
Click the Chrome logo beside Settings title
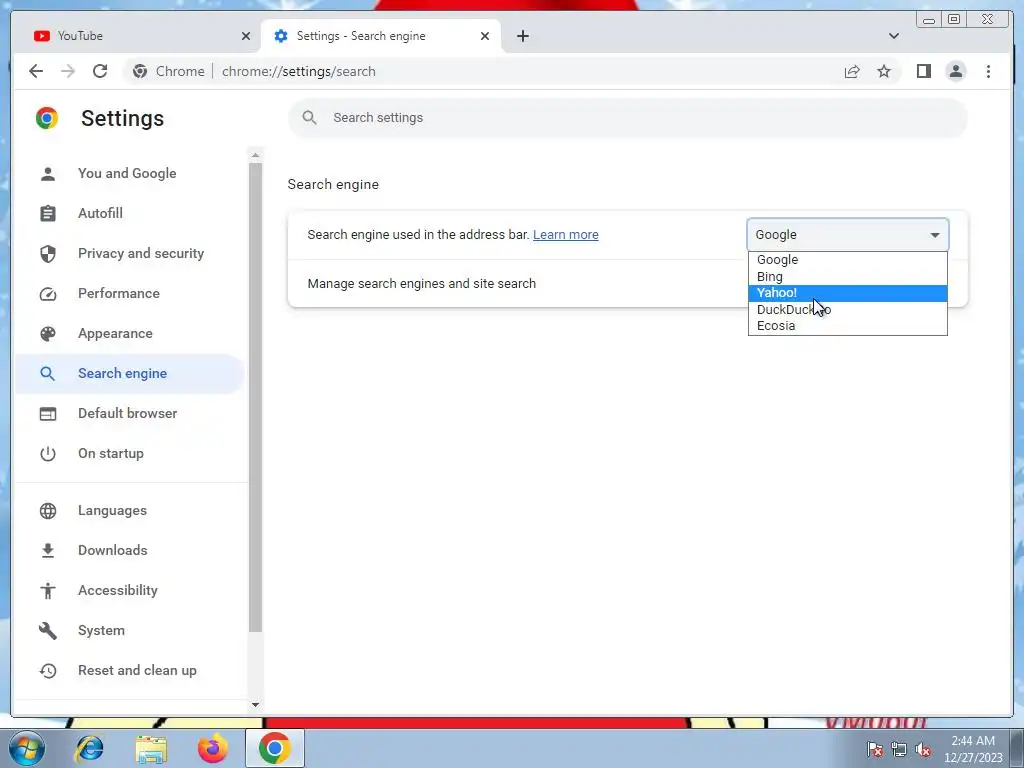pyautogui.click(x=47, y=118)
